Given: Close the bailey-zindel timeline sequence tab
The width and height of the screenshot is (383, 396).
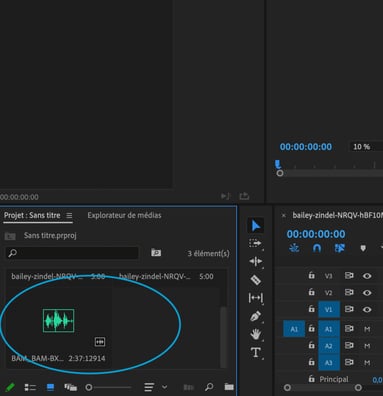Looking at the screenshot, I should coord(284,216).
